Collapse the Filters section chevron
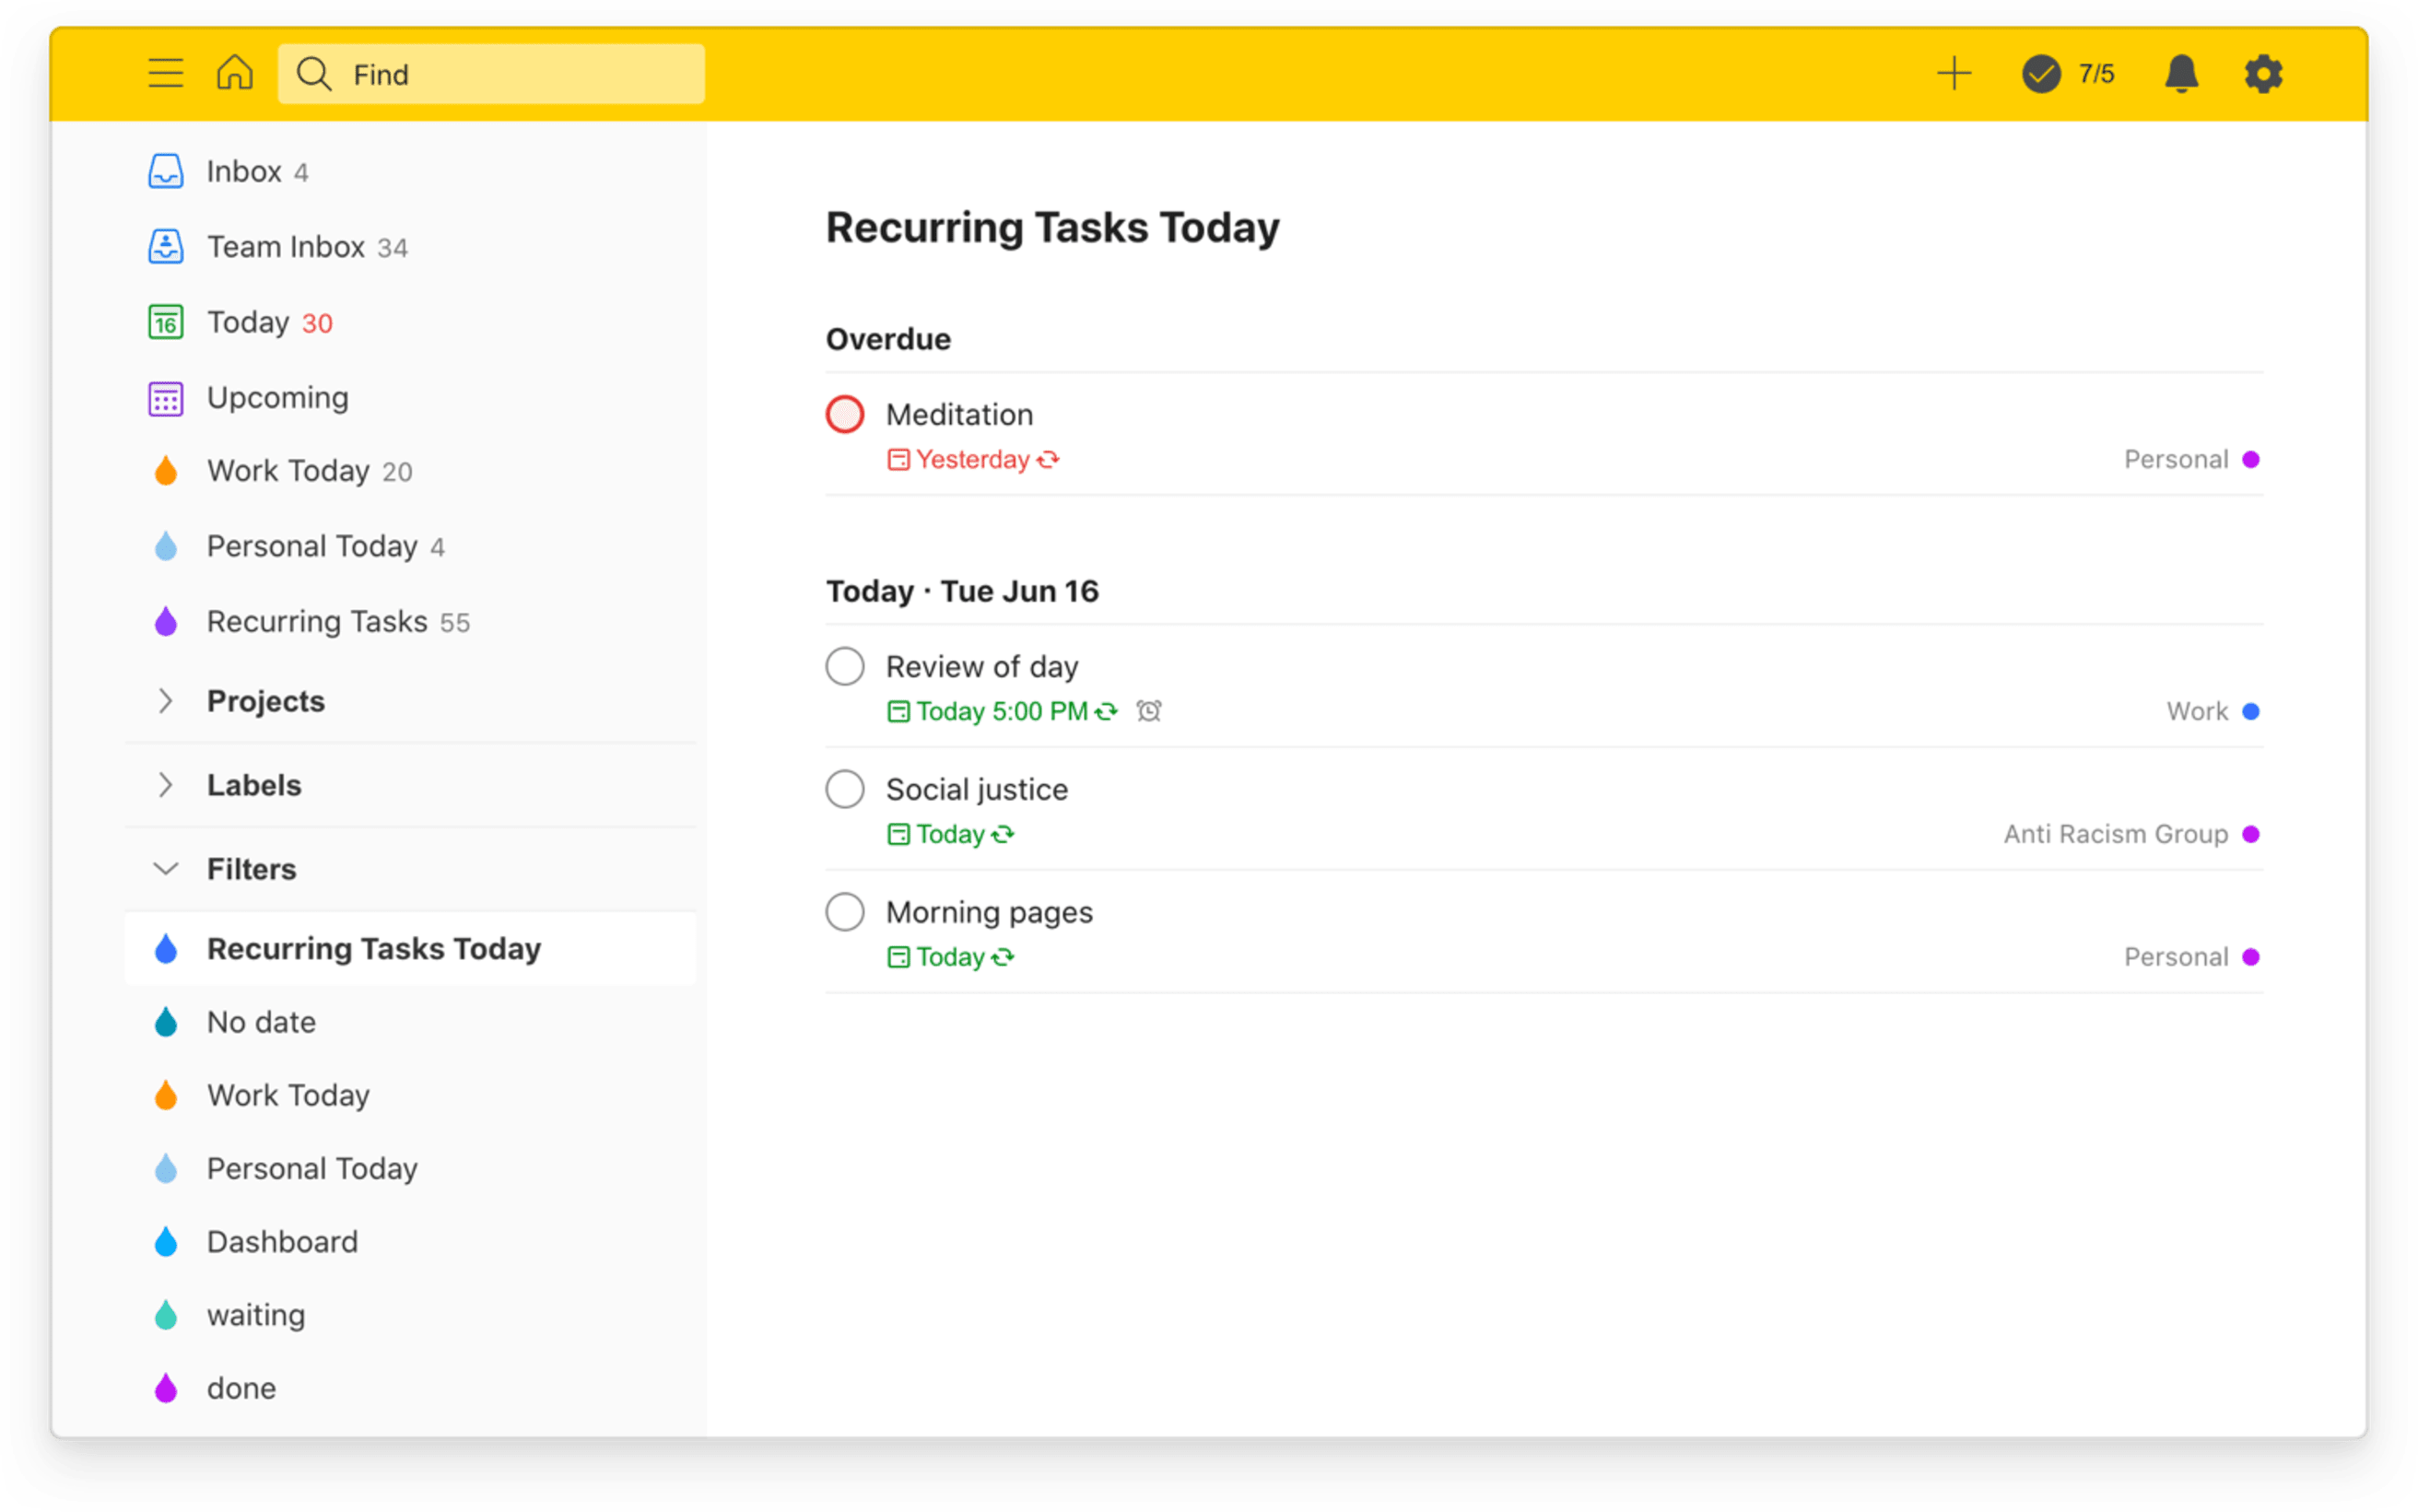Screen dimensions: 2418x1512 click(165, 869)
